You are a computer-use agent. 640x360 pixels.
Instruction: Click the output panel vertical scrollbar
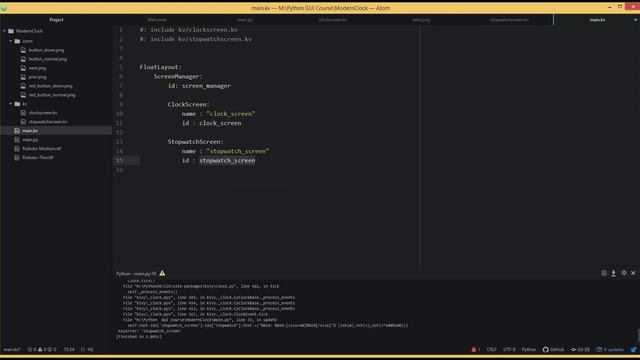638,336
